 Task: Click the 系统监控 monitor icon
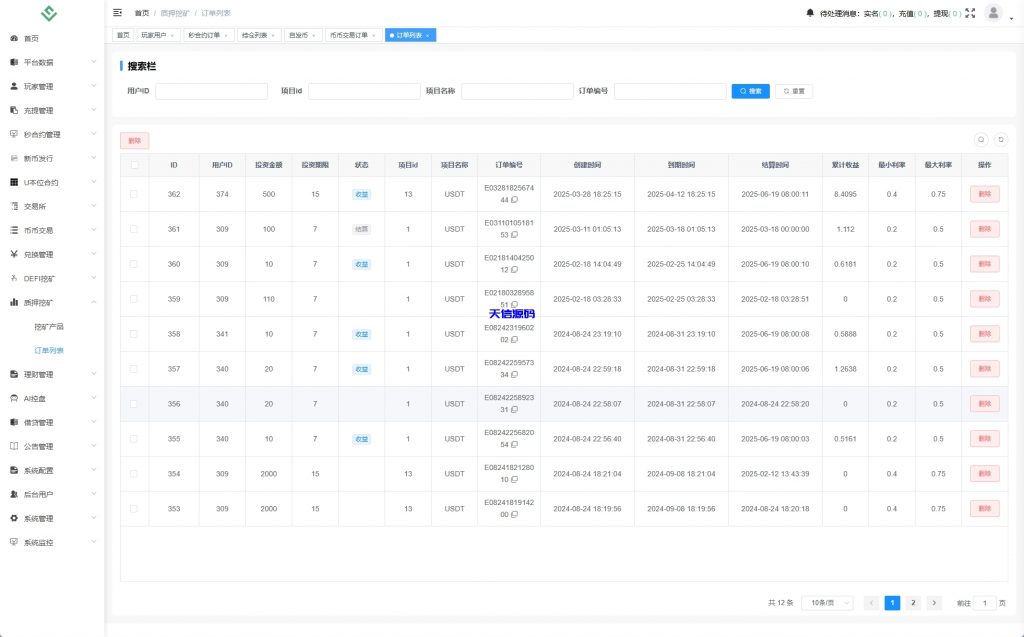[14, 542]
